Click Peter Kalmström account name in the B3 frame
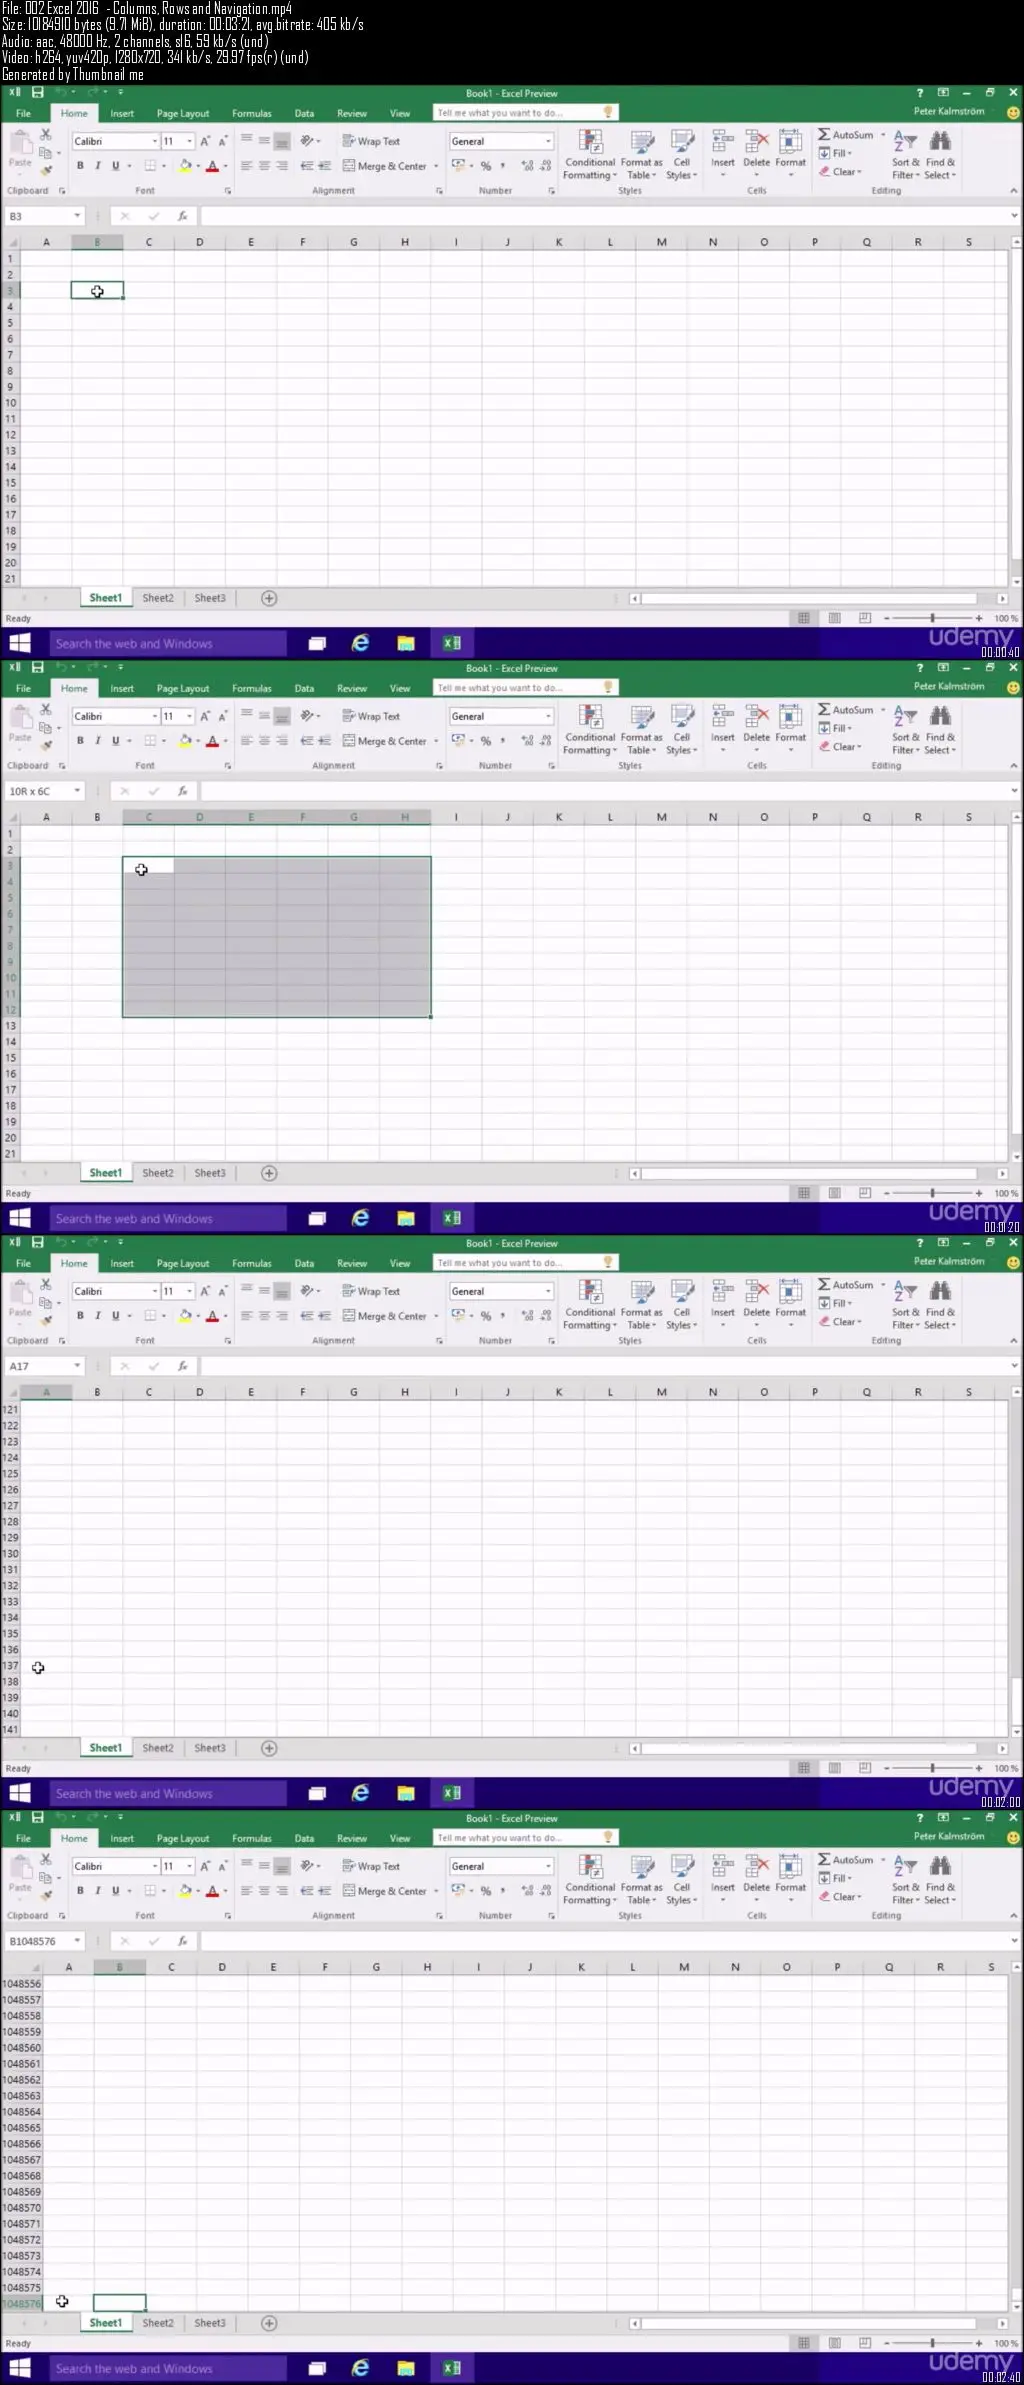The width and height of the screenshot is (1024, 2385). point(949,112)
